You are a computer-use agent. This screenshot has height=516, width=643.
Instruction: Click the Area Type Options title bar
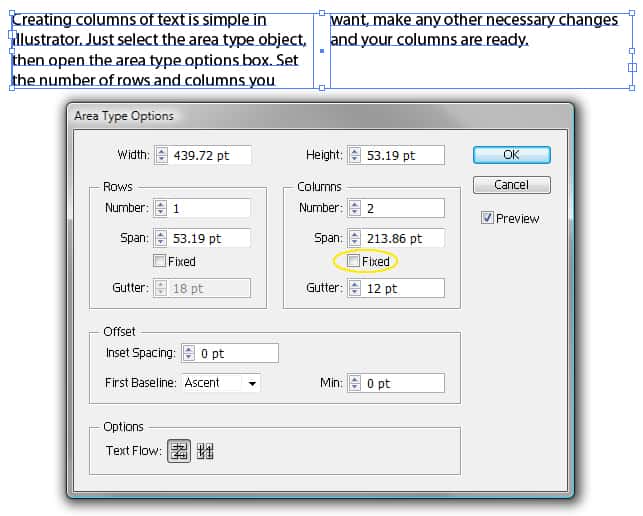320,116
